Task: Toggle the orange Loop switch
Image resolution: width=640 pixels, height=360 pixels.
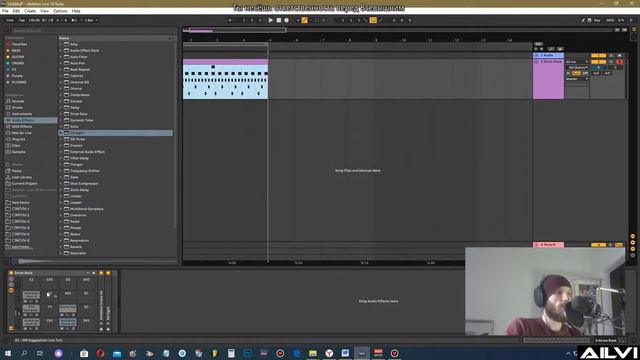Action: [x=373, y=20]
